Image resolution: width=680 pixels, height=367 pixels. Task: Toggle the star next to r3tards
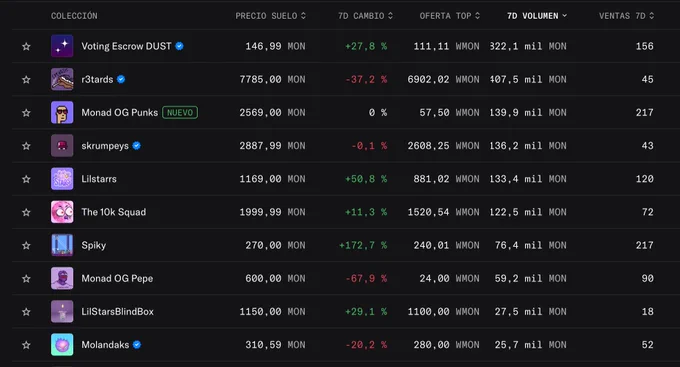[x=26, y=79]
